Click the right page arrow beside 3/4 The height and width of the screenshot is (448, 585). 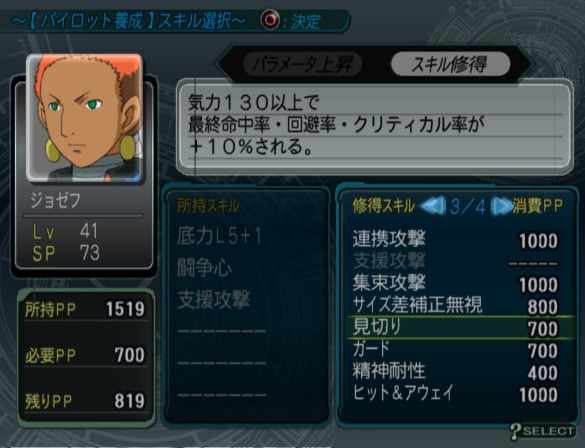pos(501,206)
